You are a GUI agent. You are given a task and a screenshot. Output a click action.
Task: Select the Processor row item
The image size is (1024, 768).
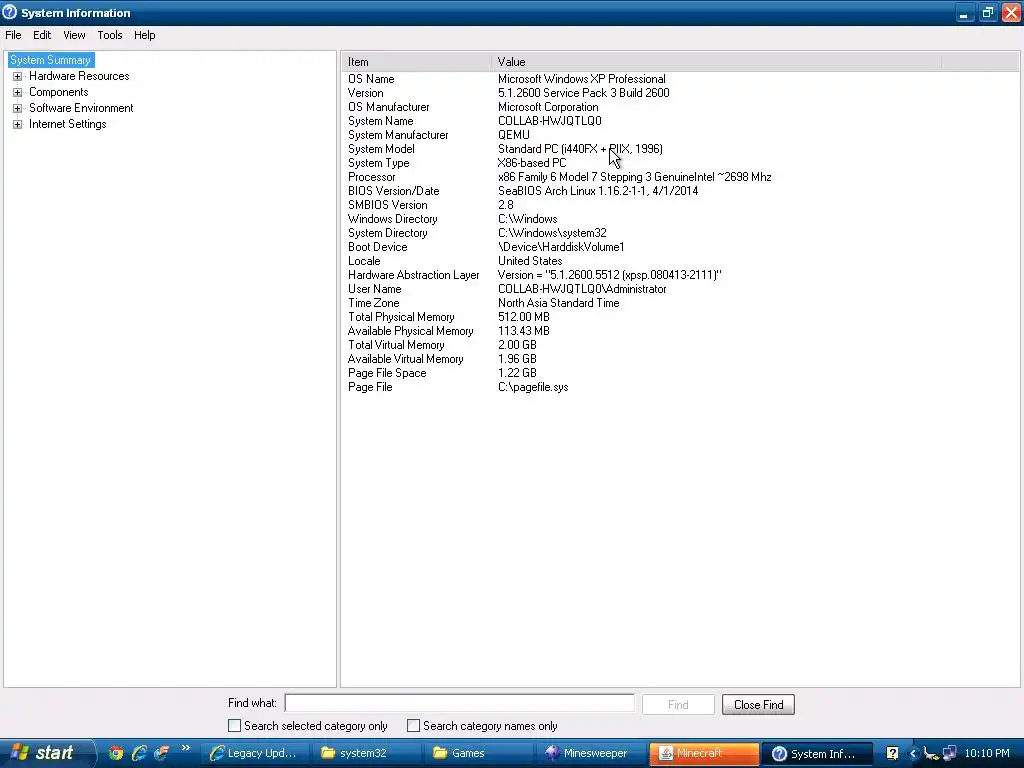coord(372,177)
